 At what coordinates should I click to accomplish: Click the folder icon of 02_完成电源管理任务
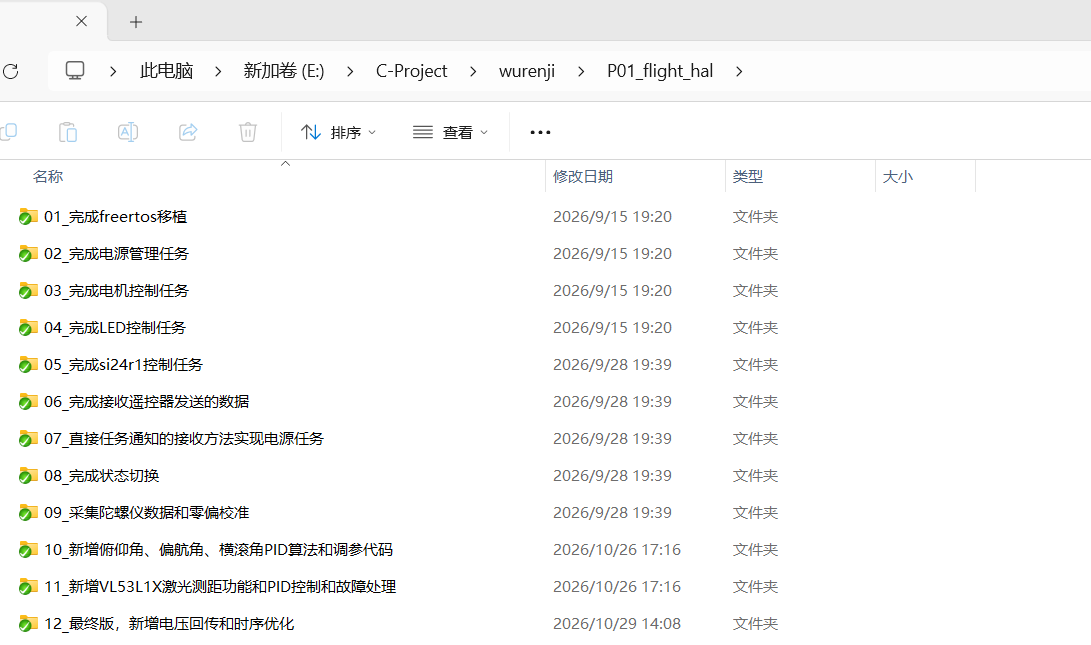click(28, 253)
